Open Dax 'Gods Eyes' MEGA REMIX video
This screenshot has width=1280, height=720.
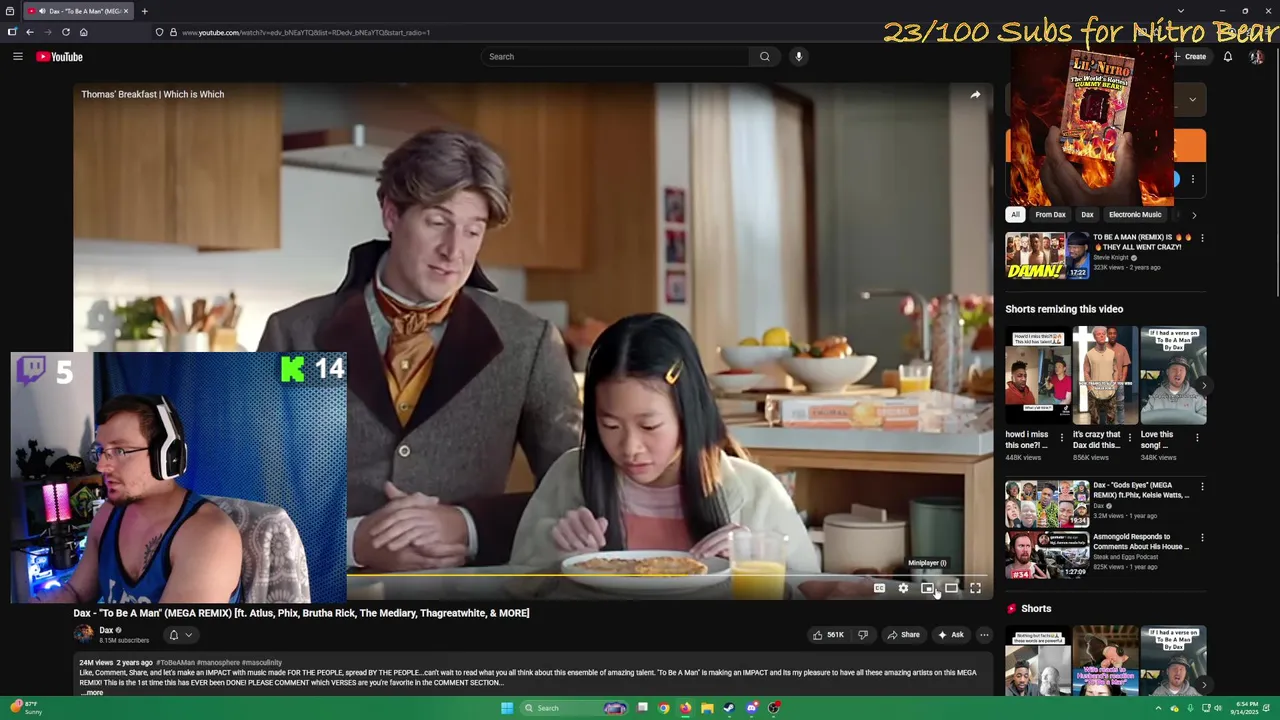[1047, 504]
